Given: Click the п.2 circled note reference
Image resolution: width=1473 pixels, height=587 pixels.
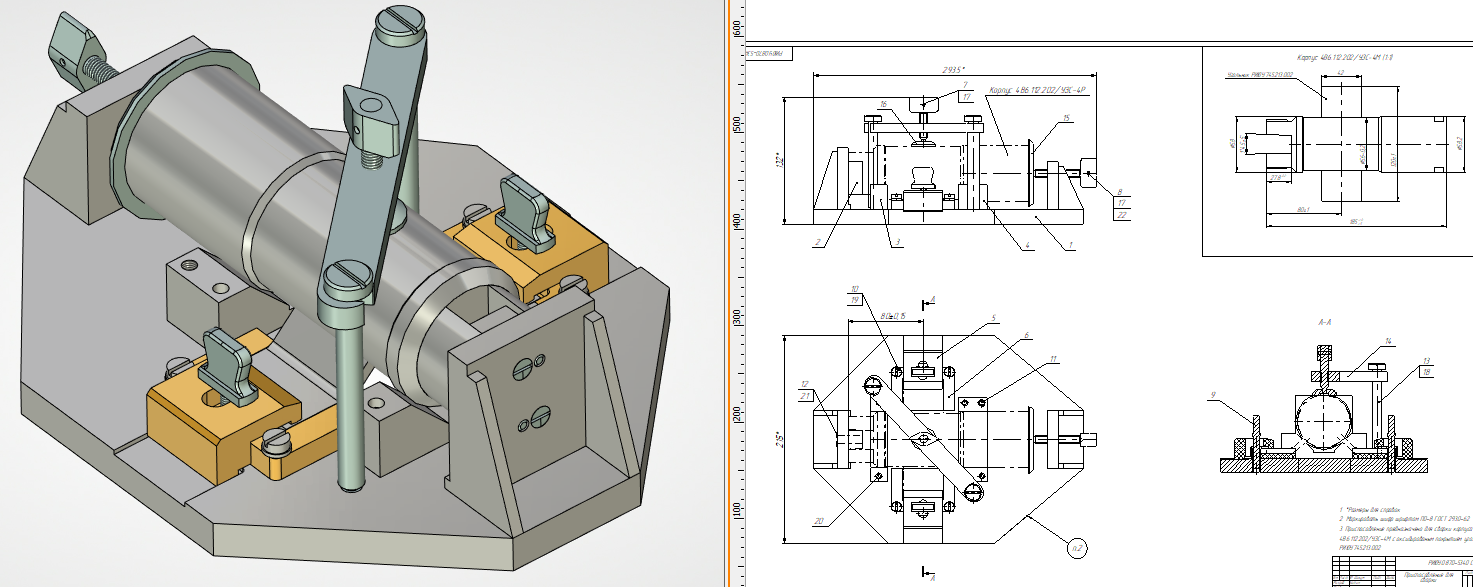Looking at the screenshot, I should pyautogui.click(x=1076, y=548).
